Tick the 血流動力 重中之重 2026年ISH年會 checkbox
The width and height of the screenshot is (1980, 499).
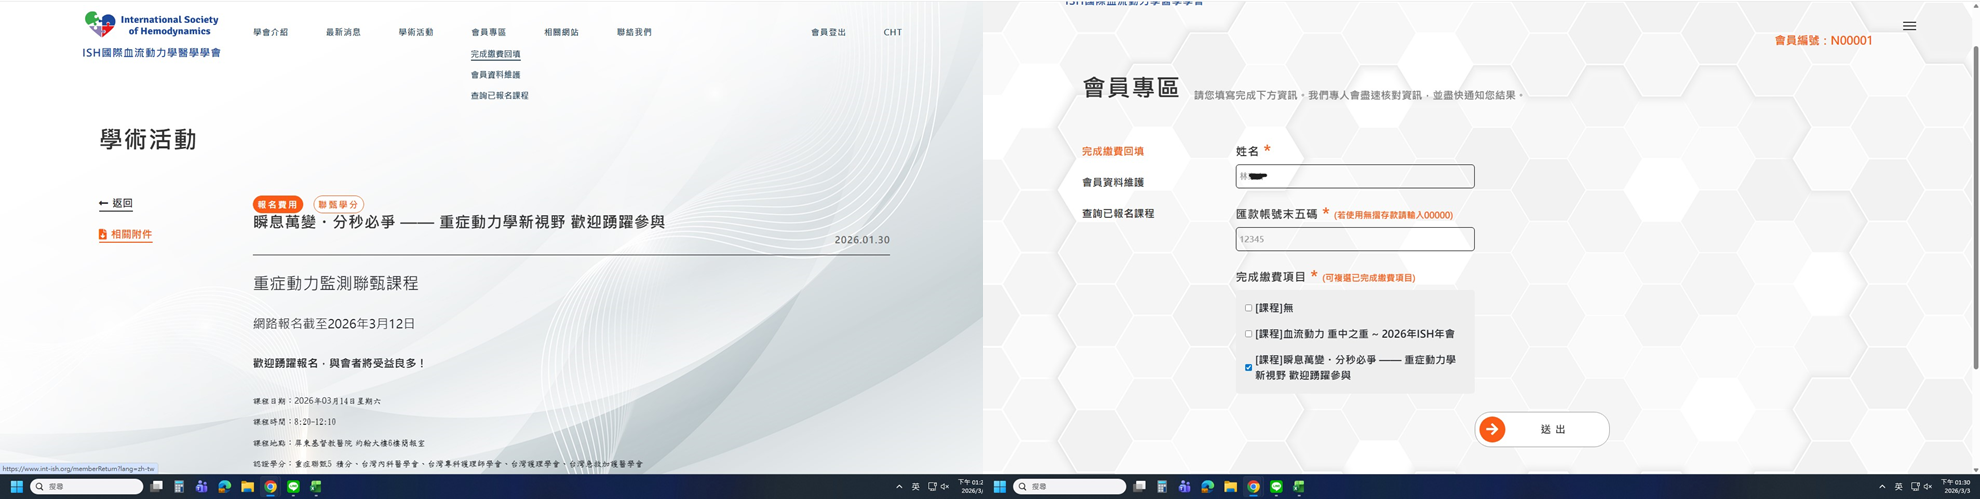click(1248, 334)
